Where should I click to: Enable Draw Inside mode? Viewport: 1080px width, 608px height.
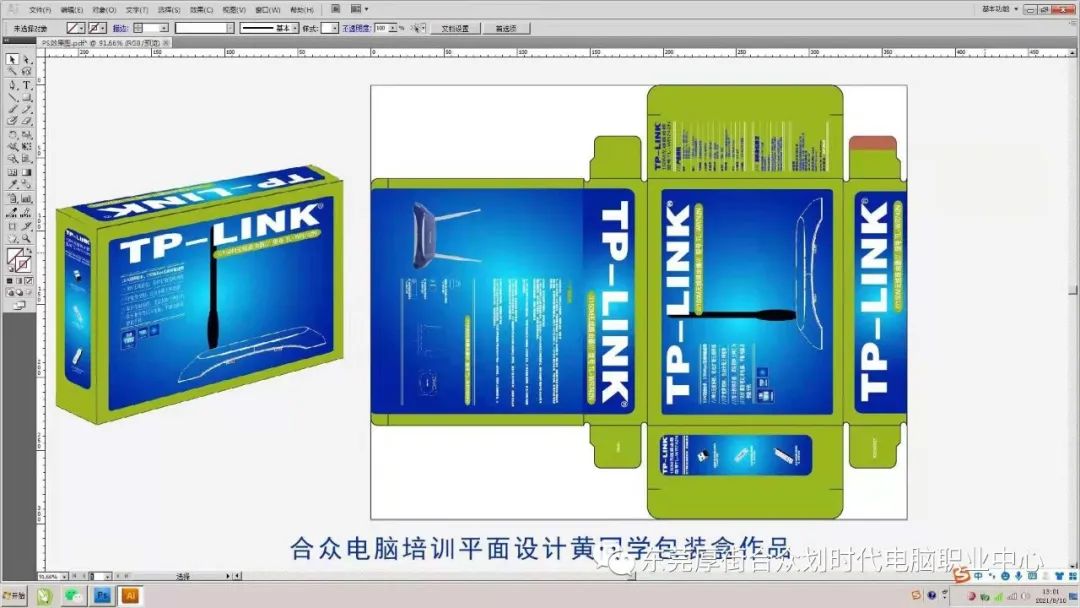(x=29, y=293)
